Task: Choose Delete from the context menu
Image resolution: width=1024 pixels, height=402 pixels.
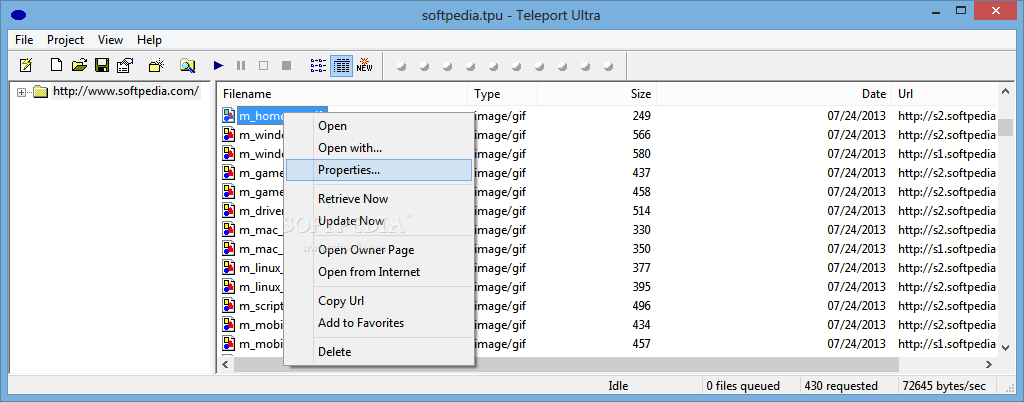Action: pos(379,352)
